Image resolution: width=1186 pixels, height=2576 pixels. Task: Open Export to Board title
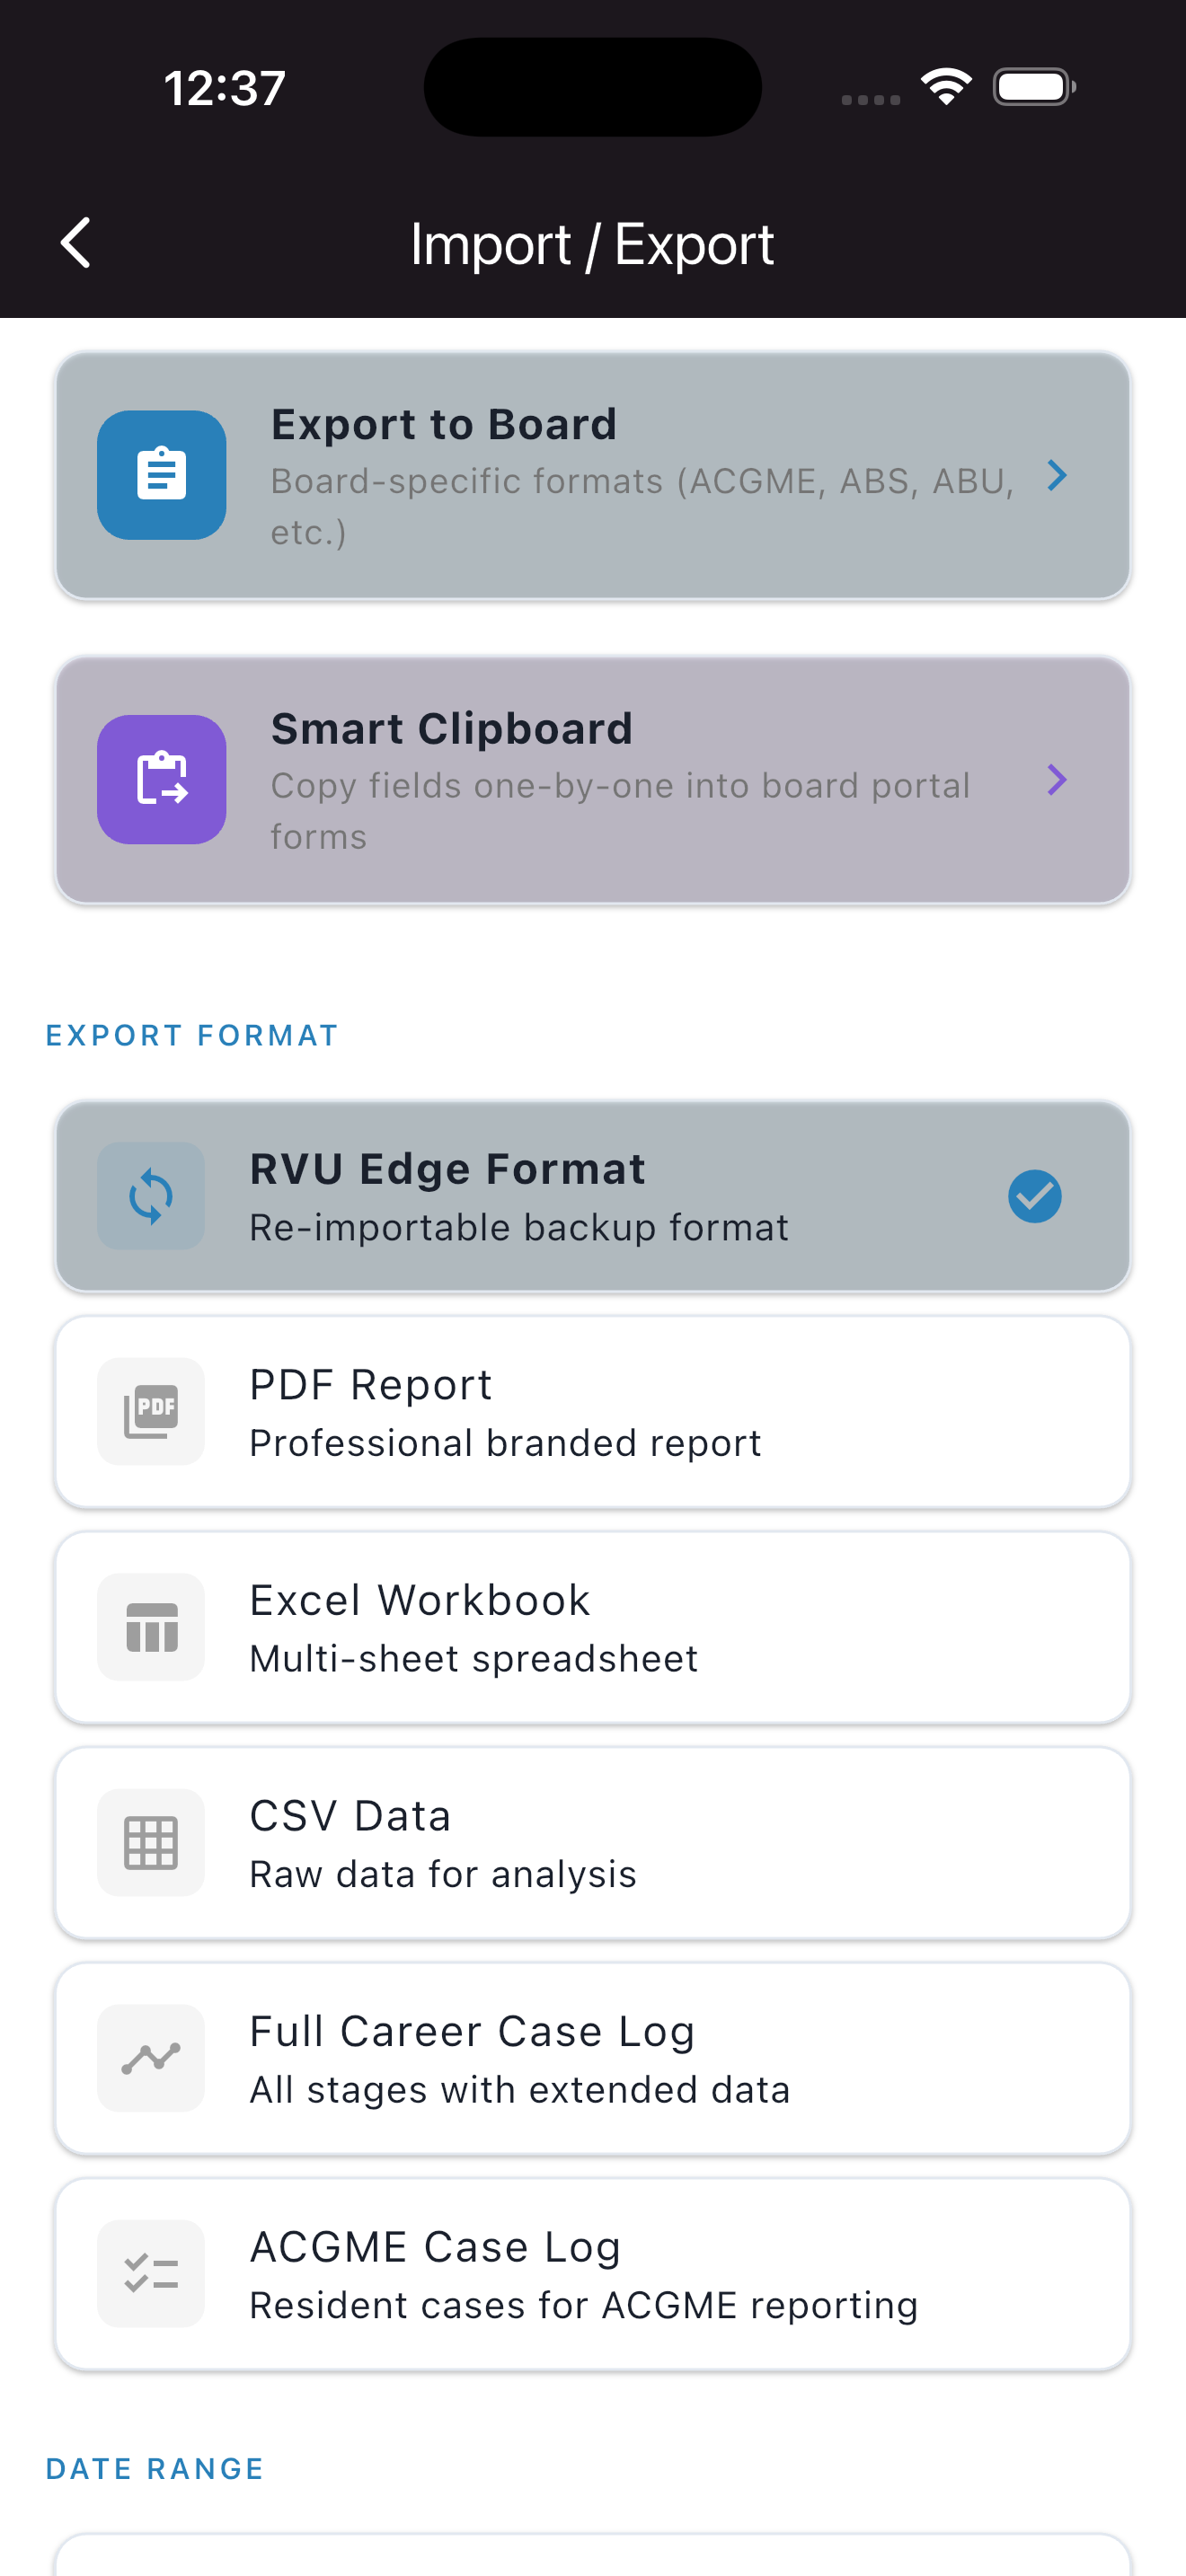point(444,425)
